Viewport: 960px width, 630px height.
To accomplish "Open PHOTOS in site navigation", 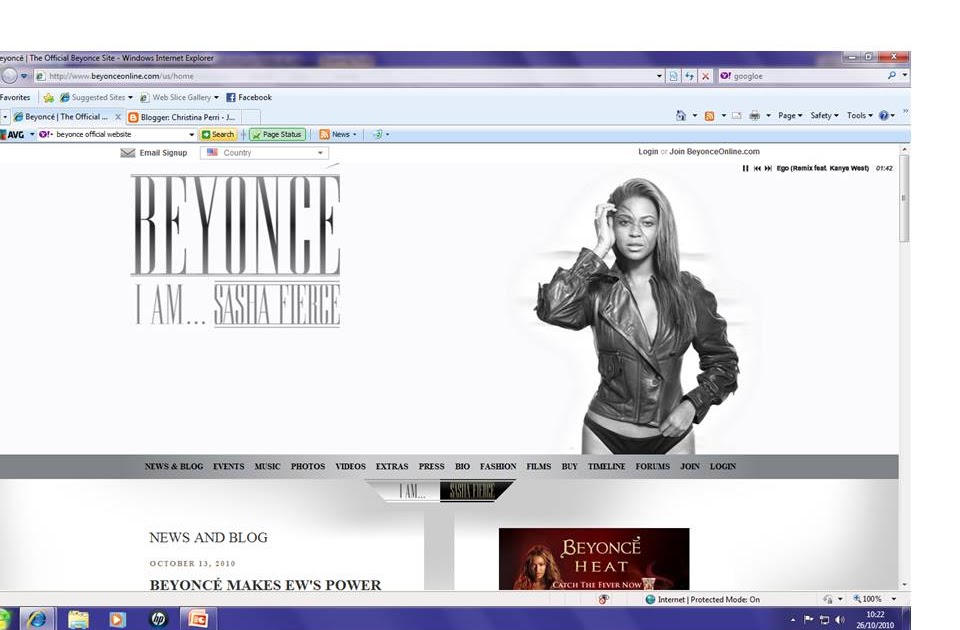I will pyautogui.click(x=308, y=467).
